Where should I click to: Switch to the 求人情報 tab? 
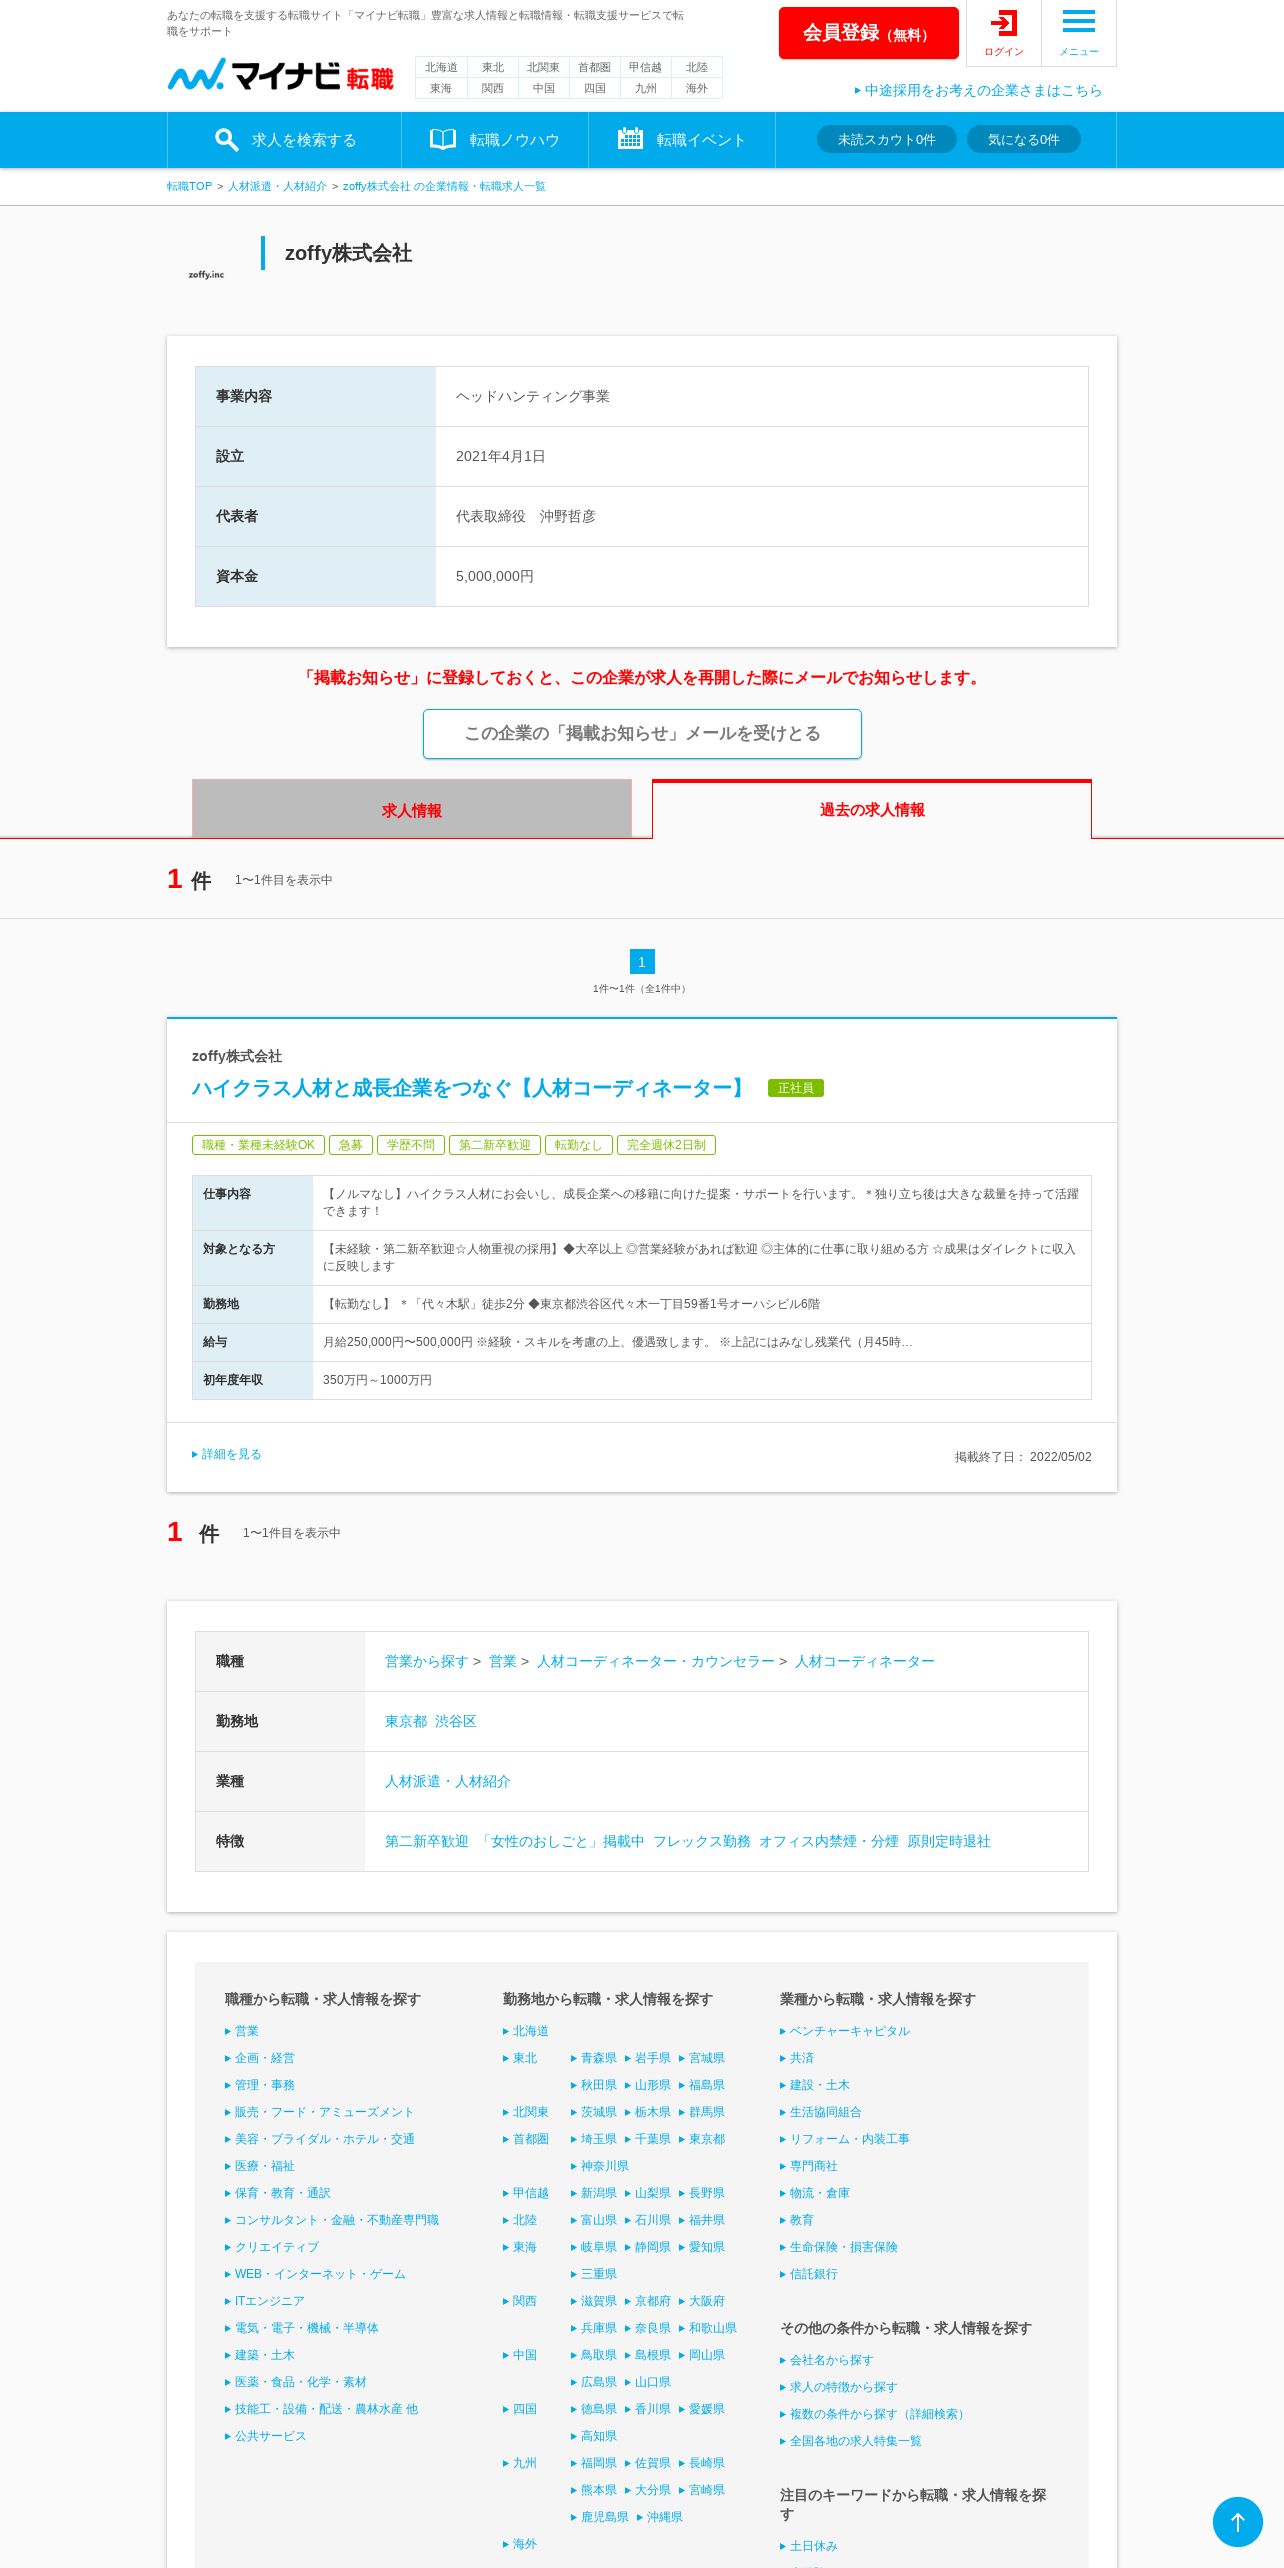(x=412, y=809)
